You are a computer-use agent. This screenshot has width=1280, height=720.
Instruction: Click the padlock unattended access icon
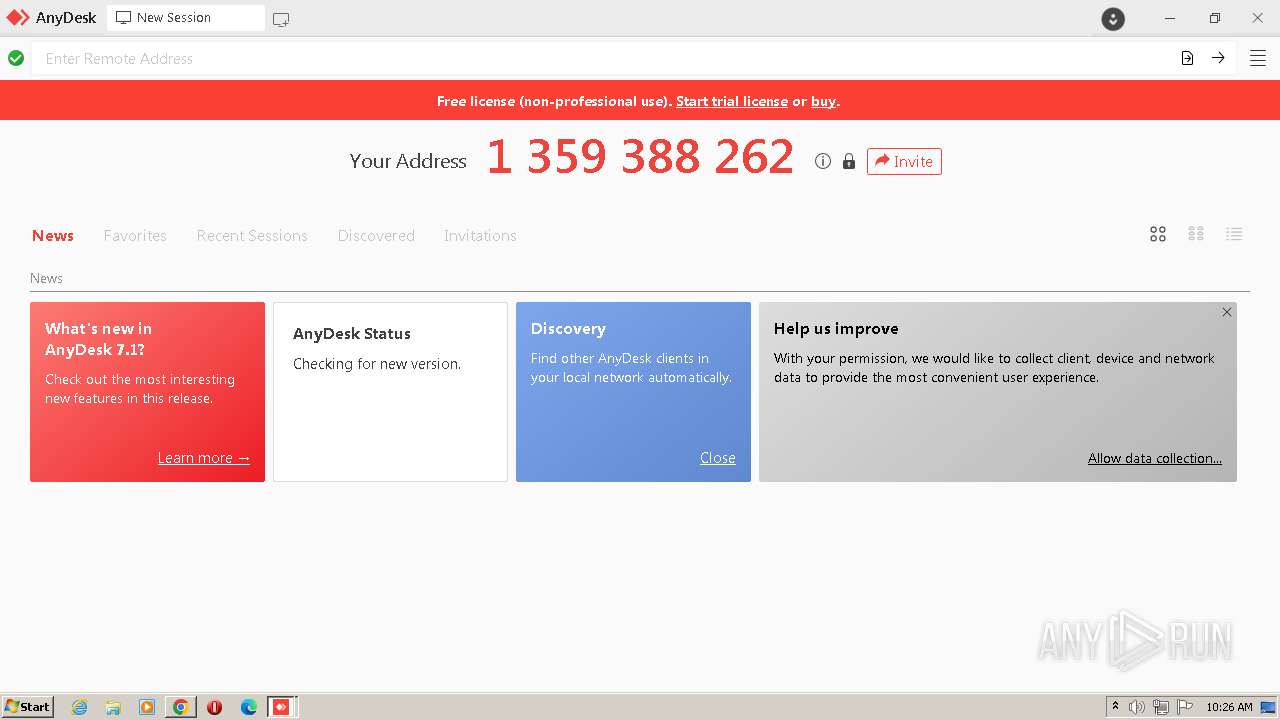[x=849, y=161]
